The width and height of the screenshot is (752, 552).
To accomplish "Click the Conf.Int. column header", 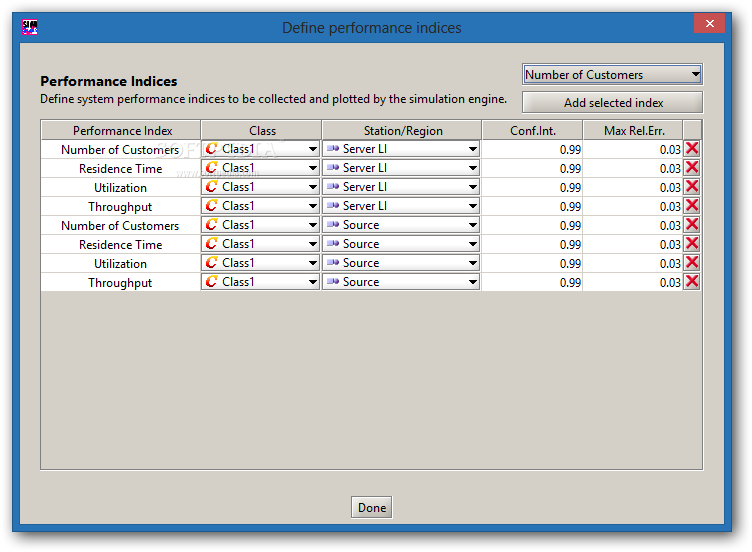I will (x=532, y=130).
